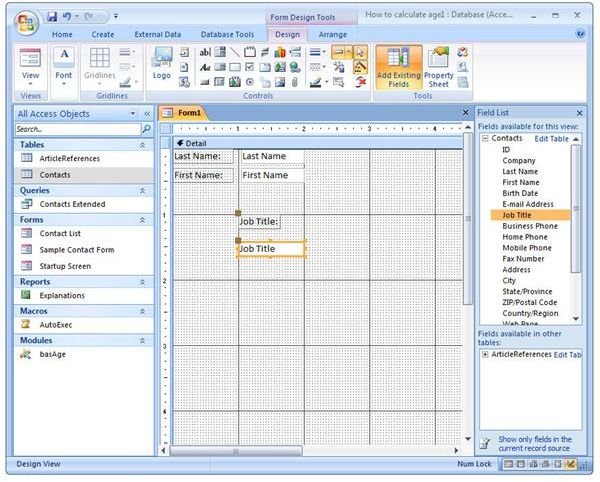The height and width of the screenshot is (482, 600).
Task: Customize Quick Access Toolbar dropdown
Action: pos(116,16)
